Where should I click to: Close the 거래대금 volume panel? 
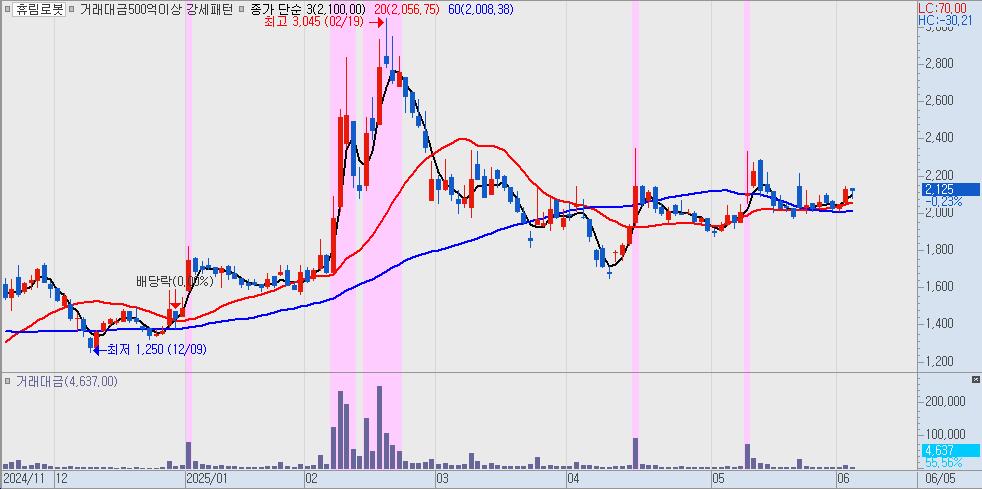(x=975, y=379)
